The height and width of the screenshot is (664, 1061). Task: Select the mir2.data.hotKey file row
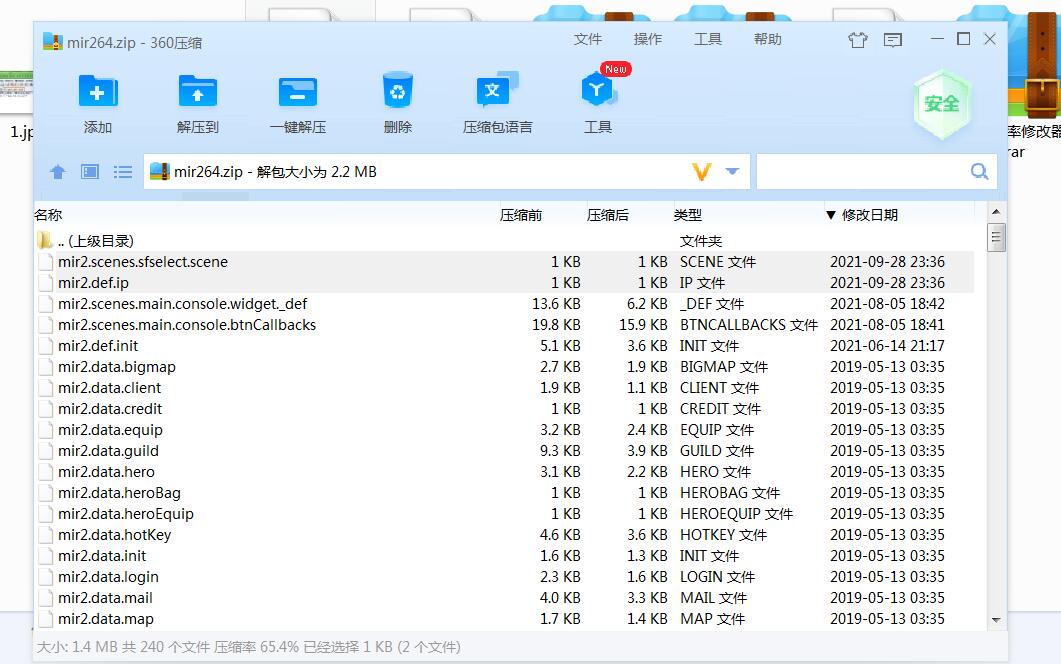114,535
